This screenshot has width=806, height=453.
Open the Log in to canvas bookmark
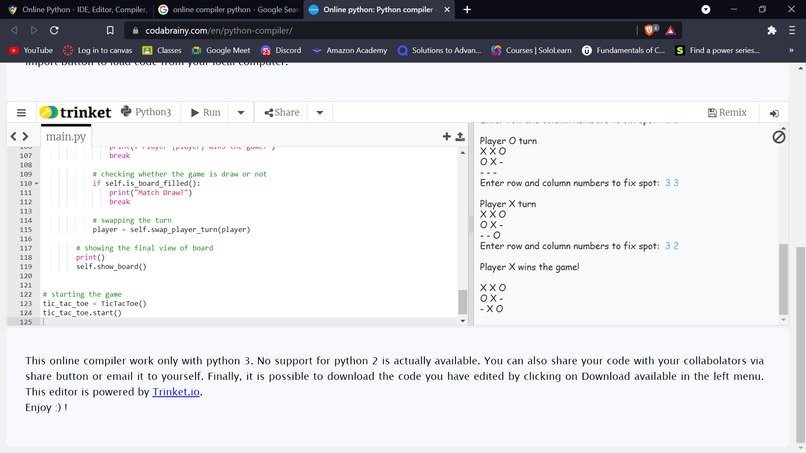[97, 50]
